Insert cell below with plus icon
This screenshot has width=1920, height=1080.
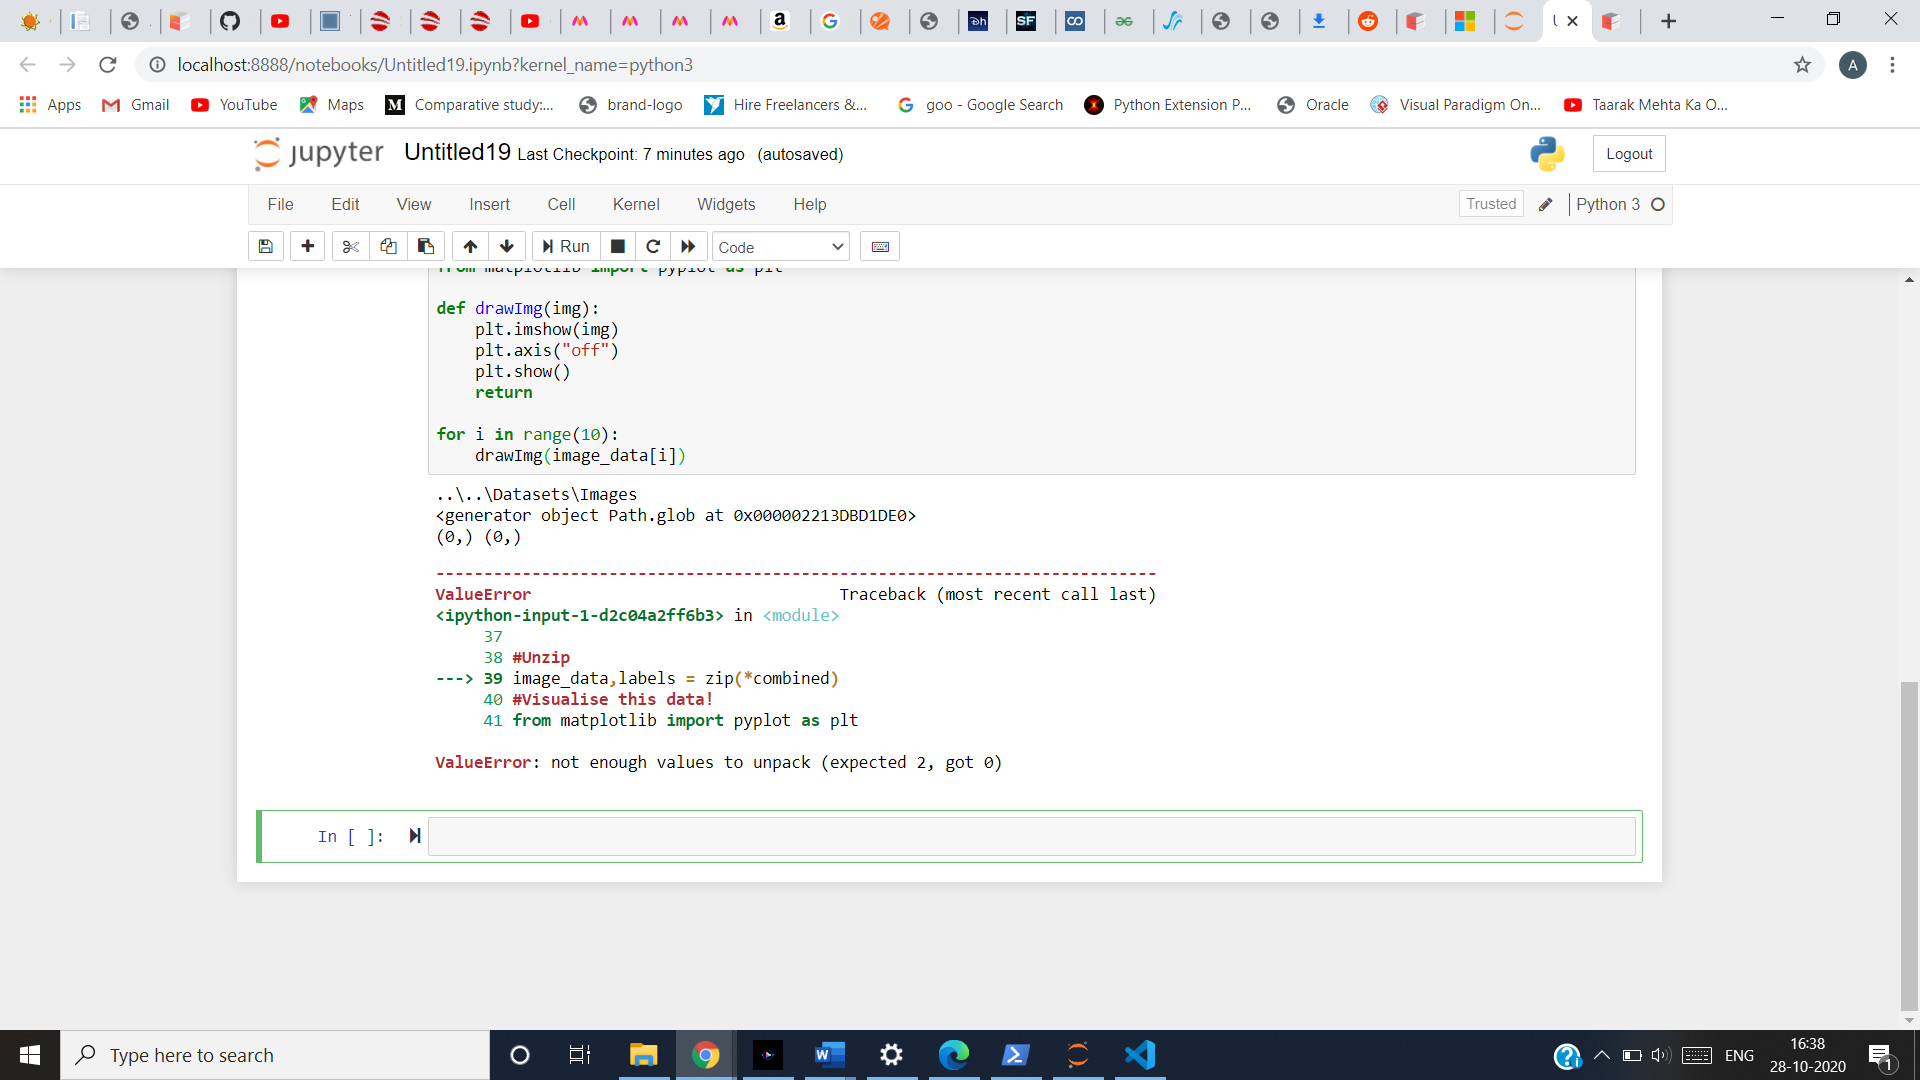click(307, 247)
